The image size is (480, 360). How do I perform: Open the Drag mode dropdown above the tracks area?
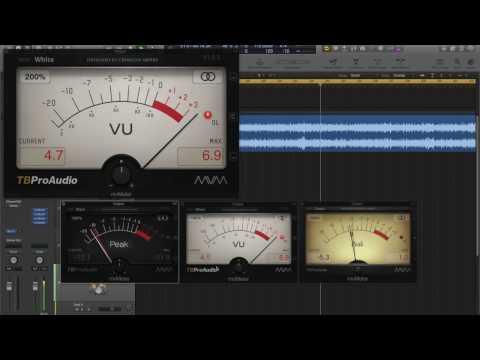[x=399, y=75]
